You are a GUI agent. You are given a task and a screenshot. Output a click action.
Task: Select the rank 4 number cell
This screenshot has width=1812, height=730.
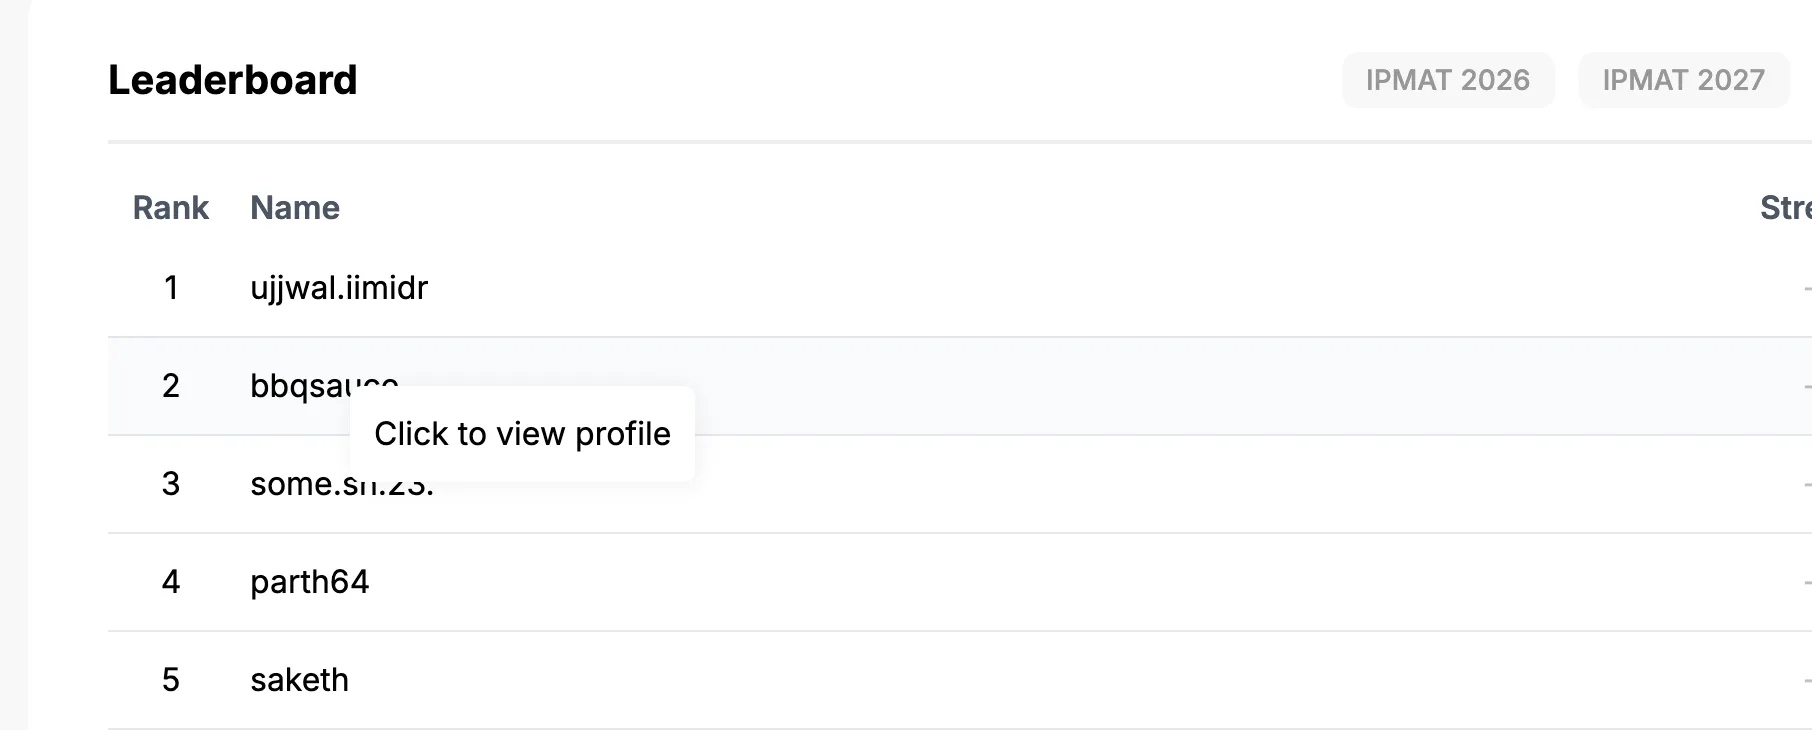coord(171,582)
